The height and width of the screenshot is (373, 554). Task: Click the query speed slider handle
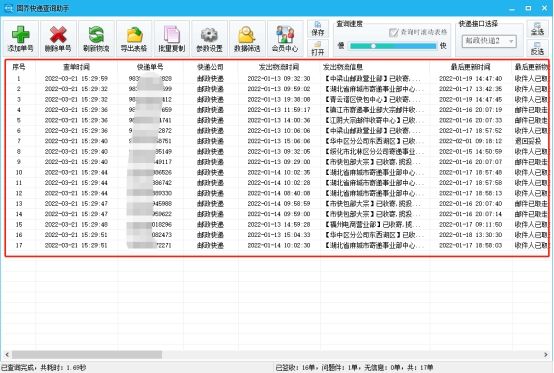tap(373, 46)
